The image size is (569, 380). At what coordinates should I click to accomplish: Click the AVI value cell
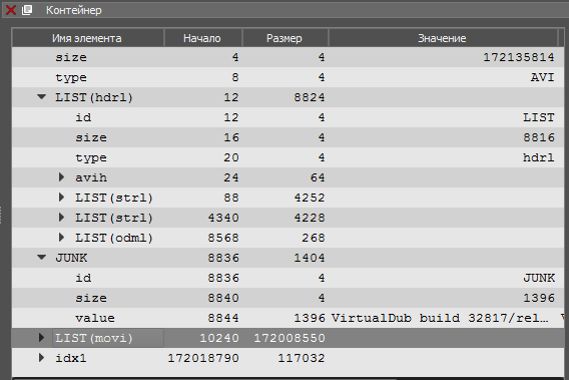[543, 77]
